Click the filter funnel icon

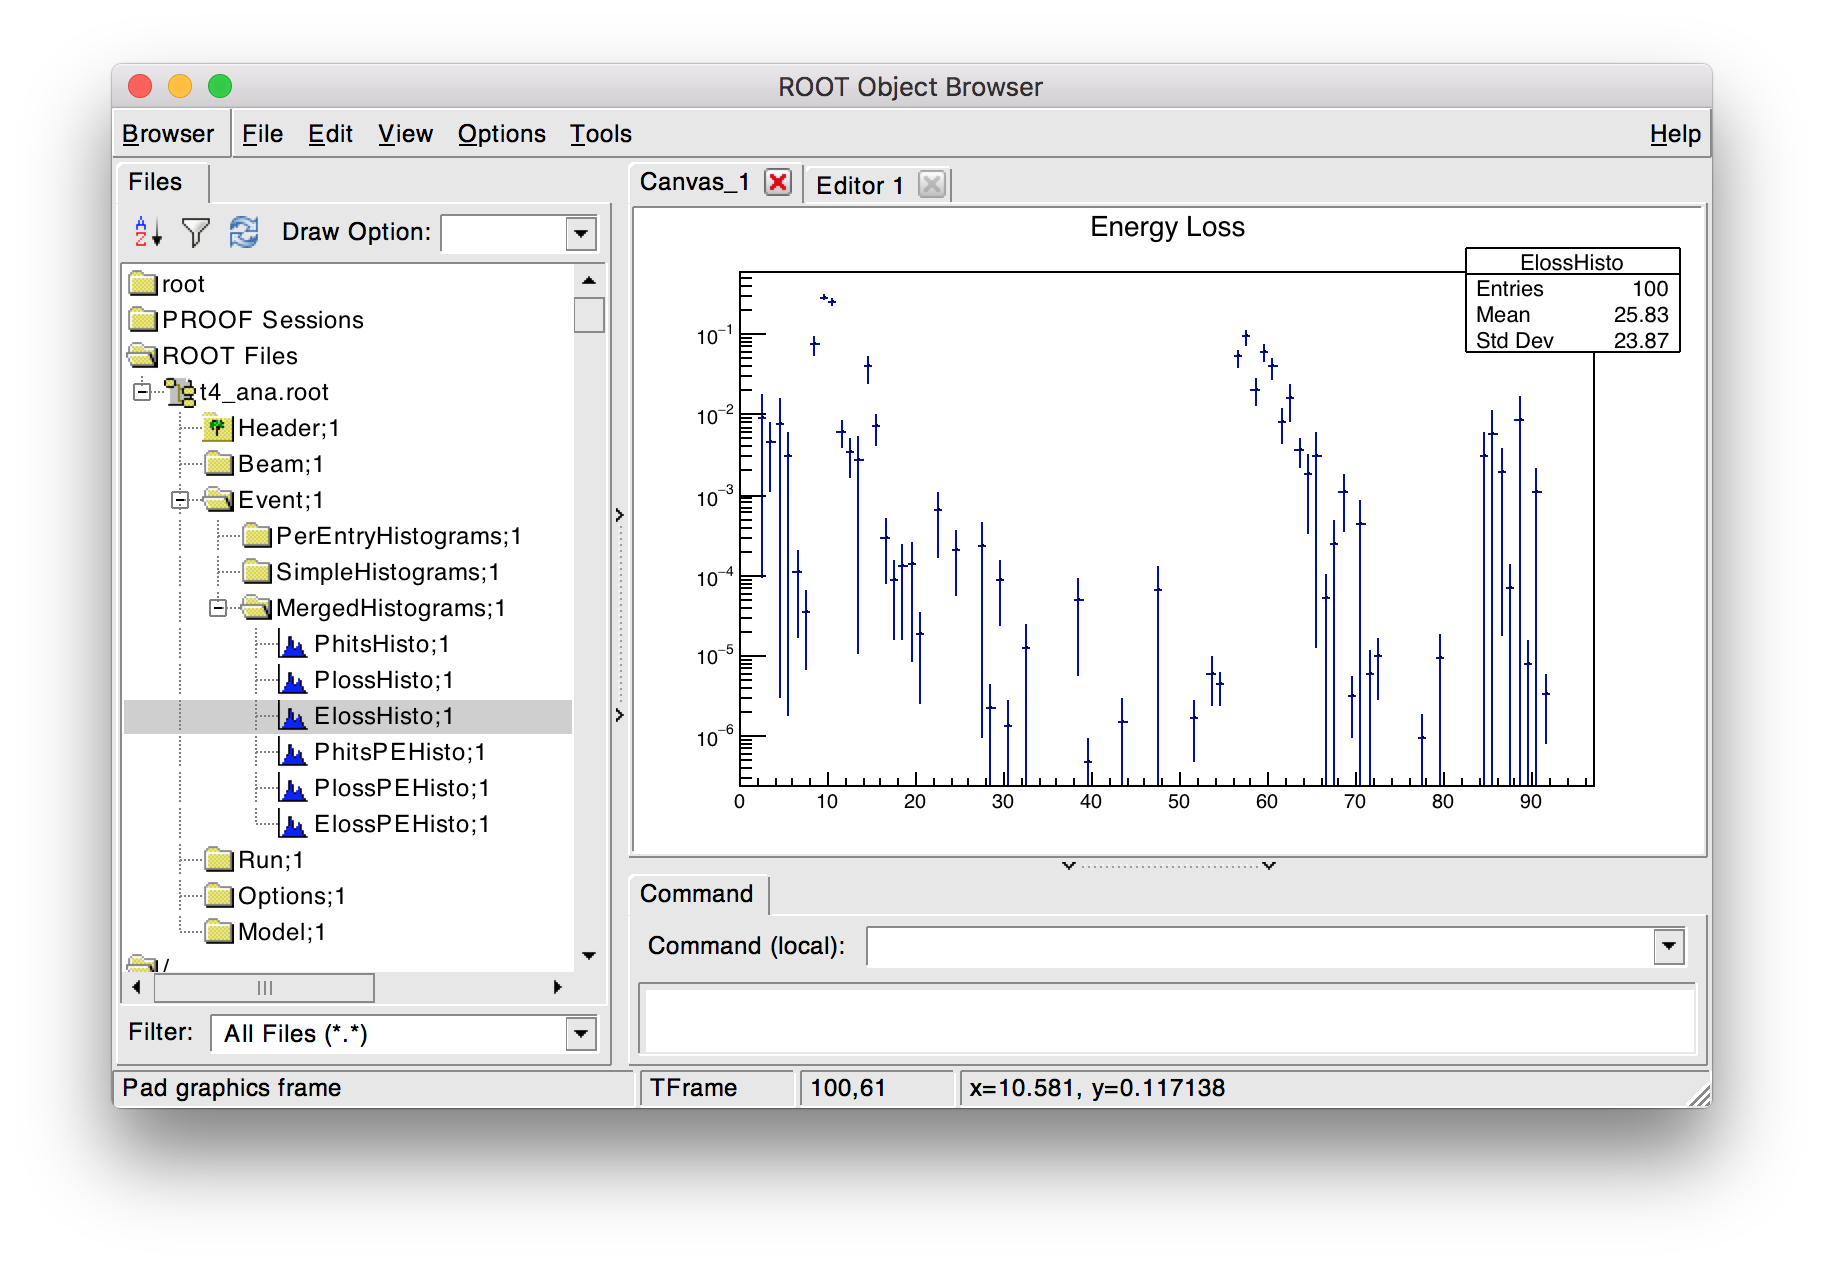[195, 232]
